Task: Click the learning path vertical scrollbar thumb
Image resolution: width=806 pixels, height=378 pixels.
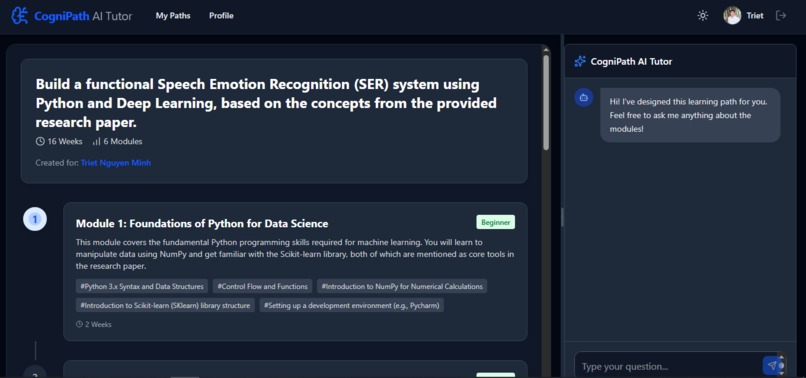Action: coord(546,102)
